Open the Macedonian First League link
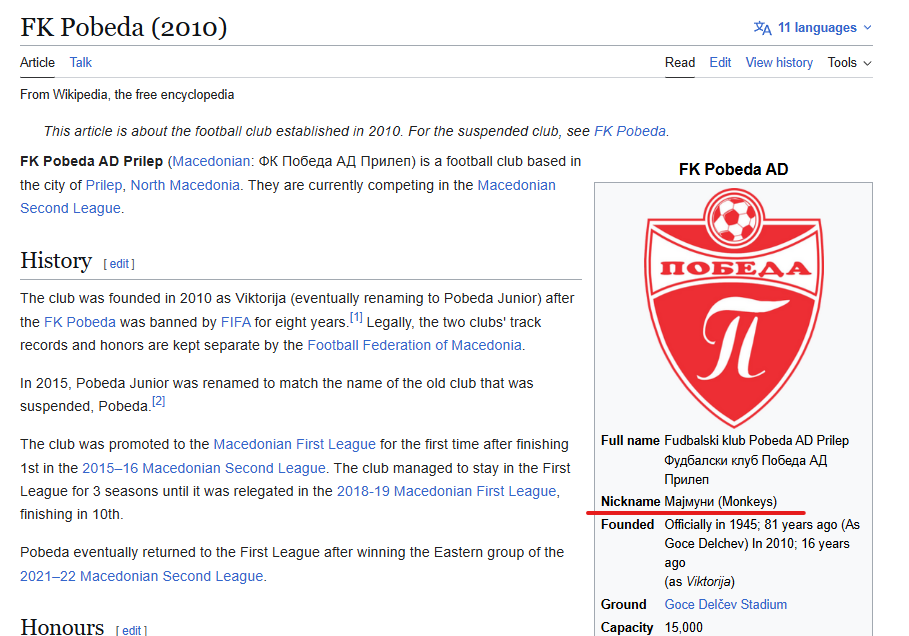 click(294, 444)
